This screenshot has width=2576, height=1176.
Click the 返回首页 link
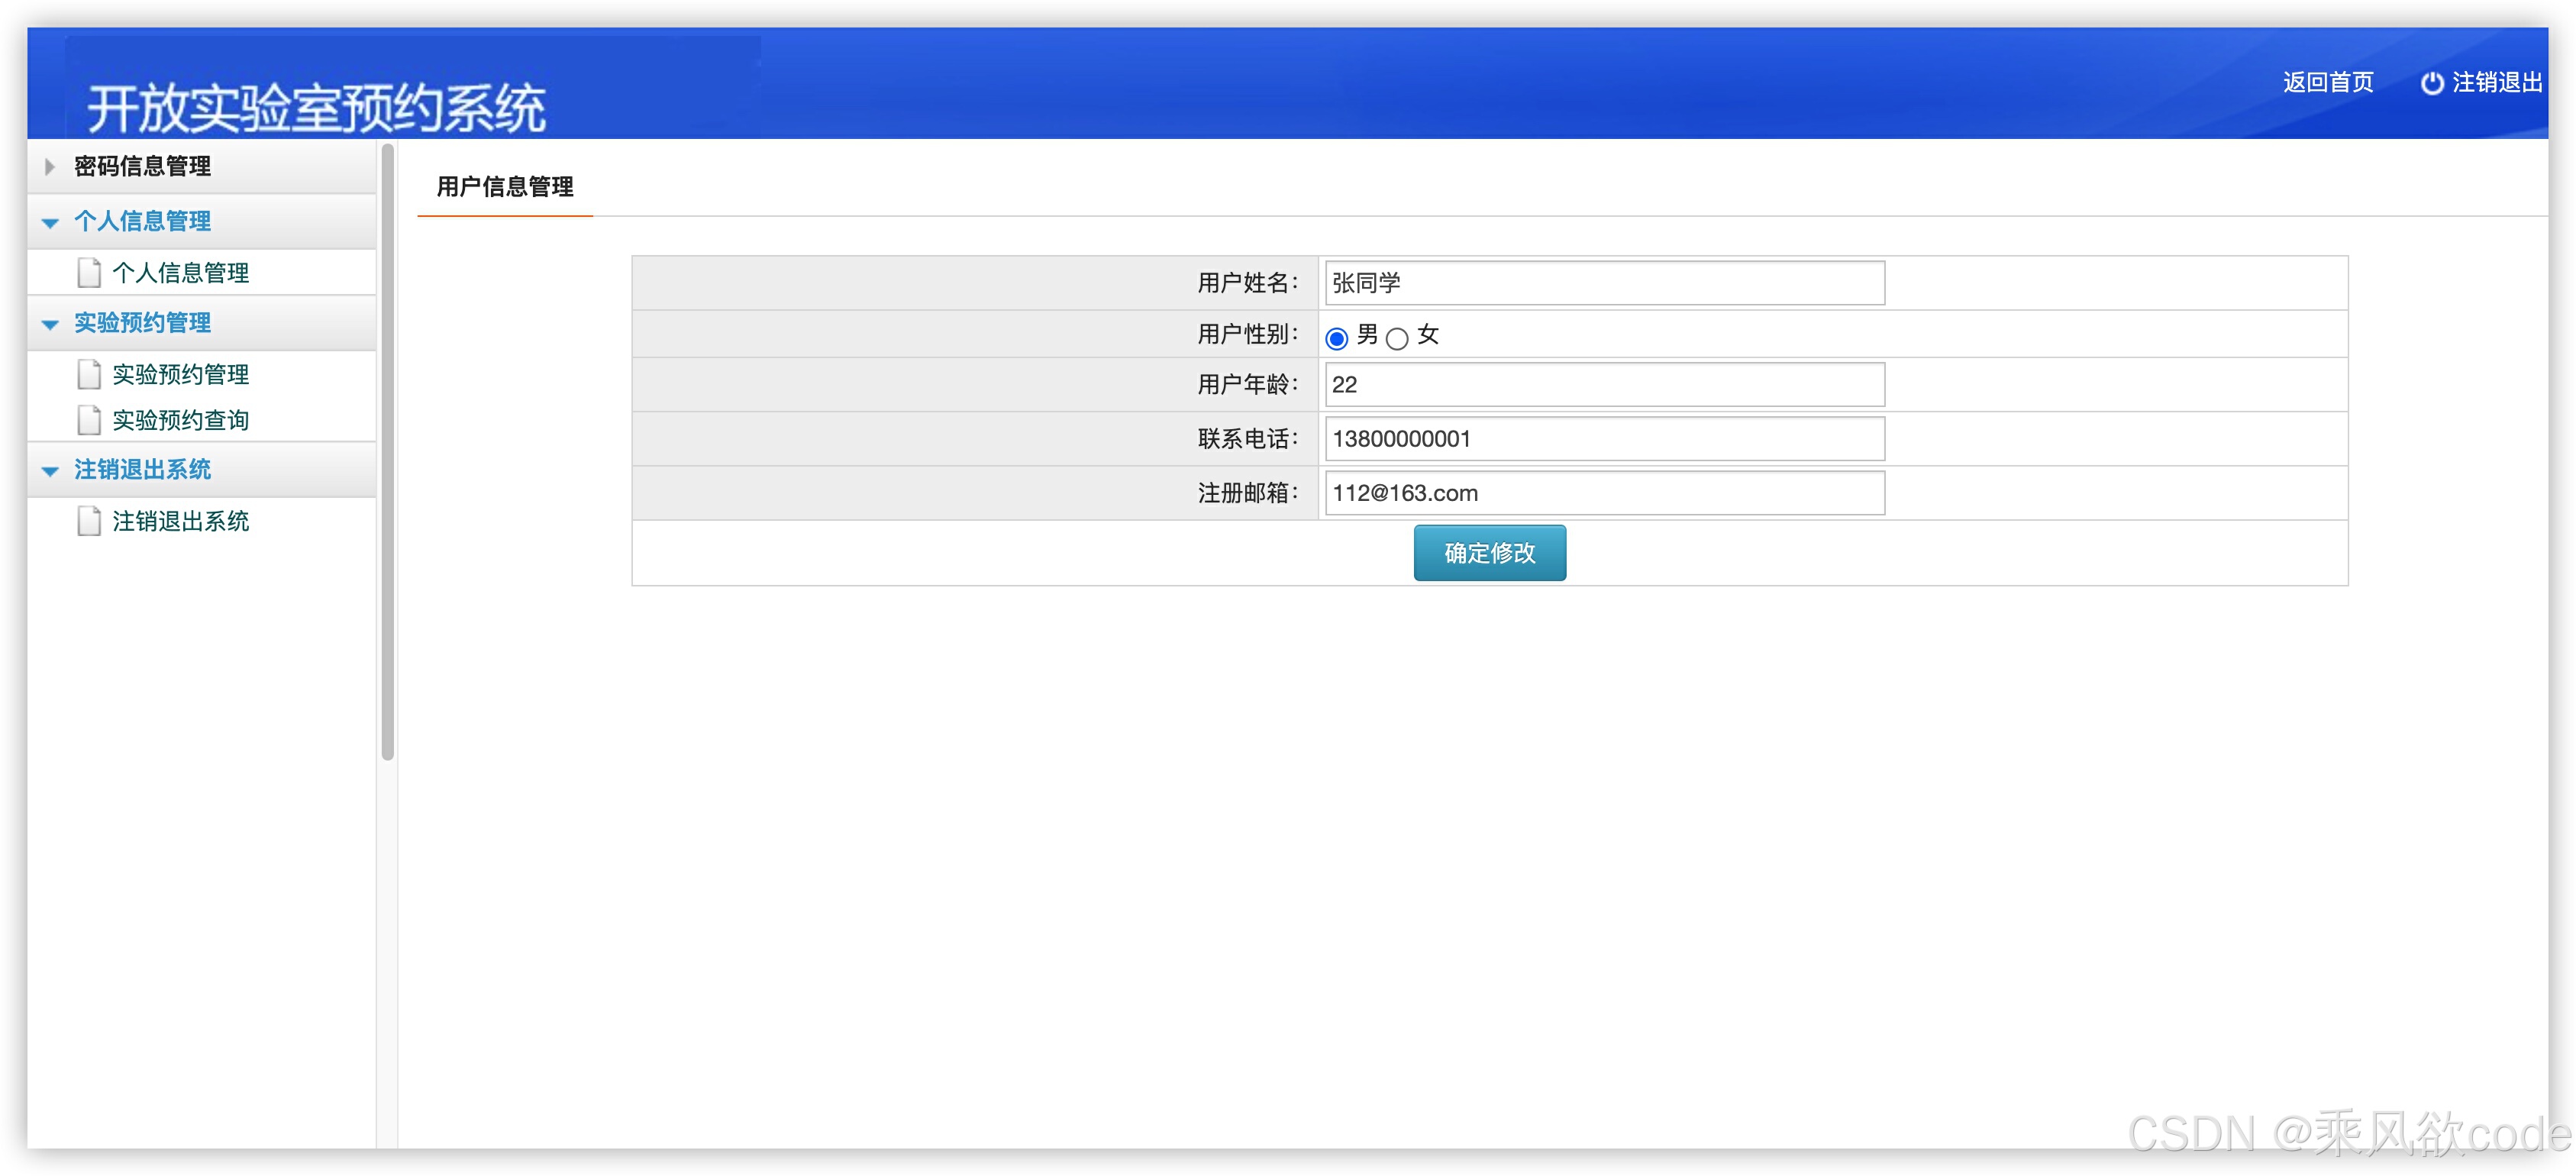pyautogui.click(x=2327, y=82)
